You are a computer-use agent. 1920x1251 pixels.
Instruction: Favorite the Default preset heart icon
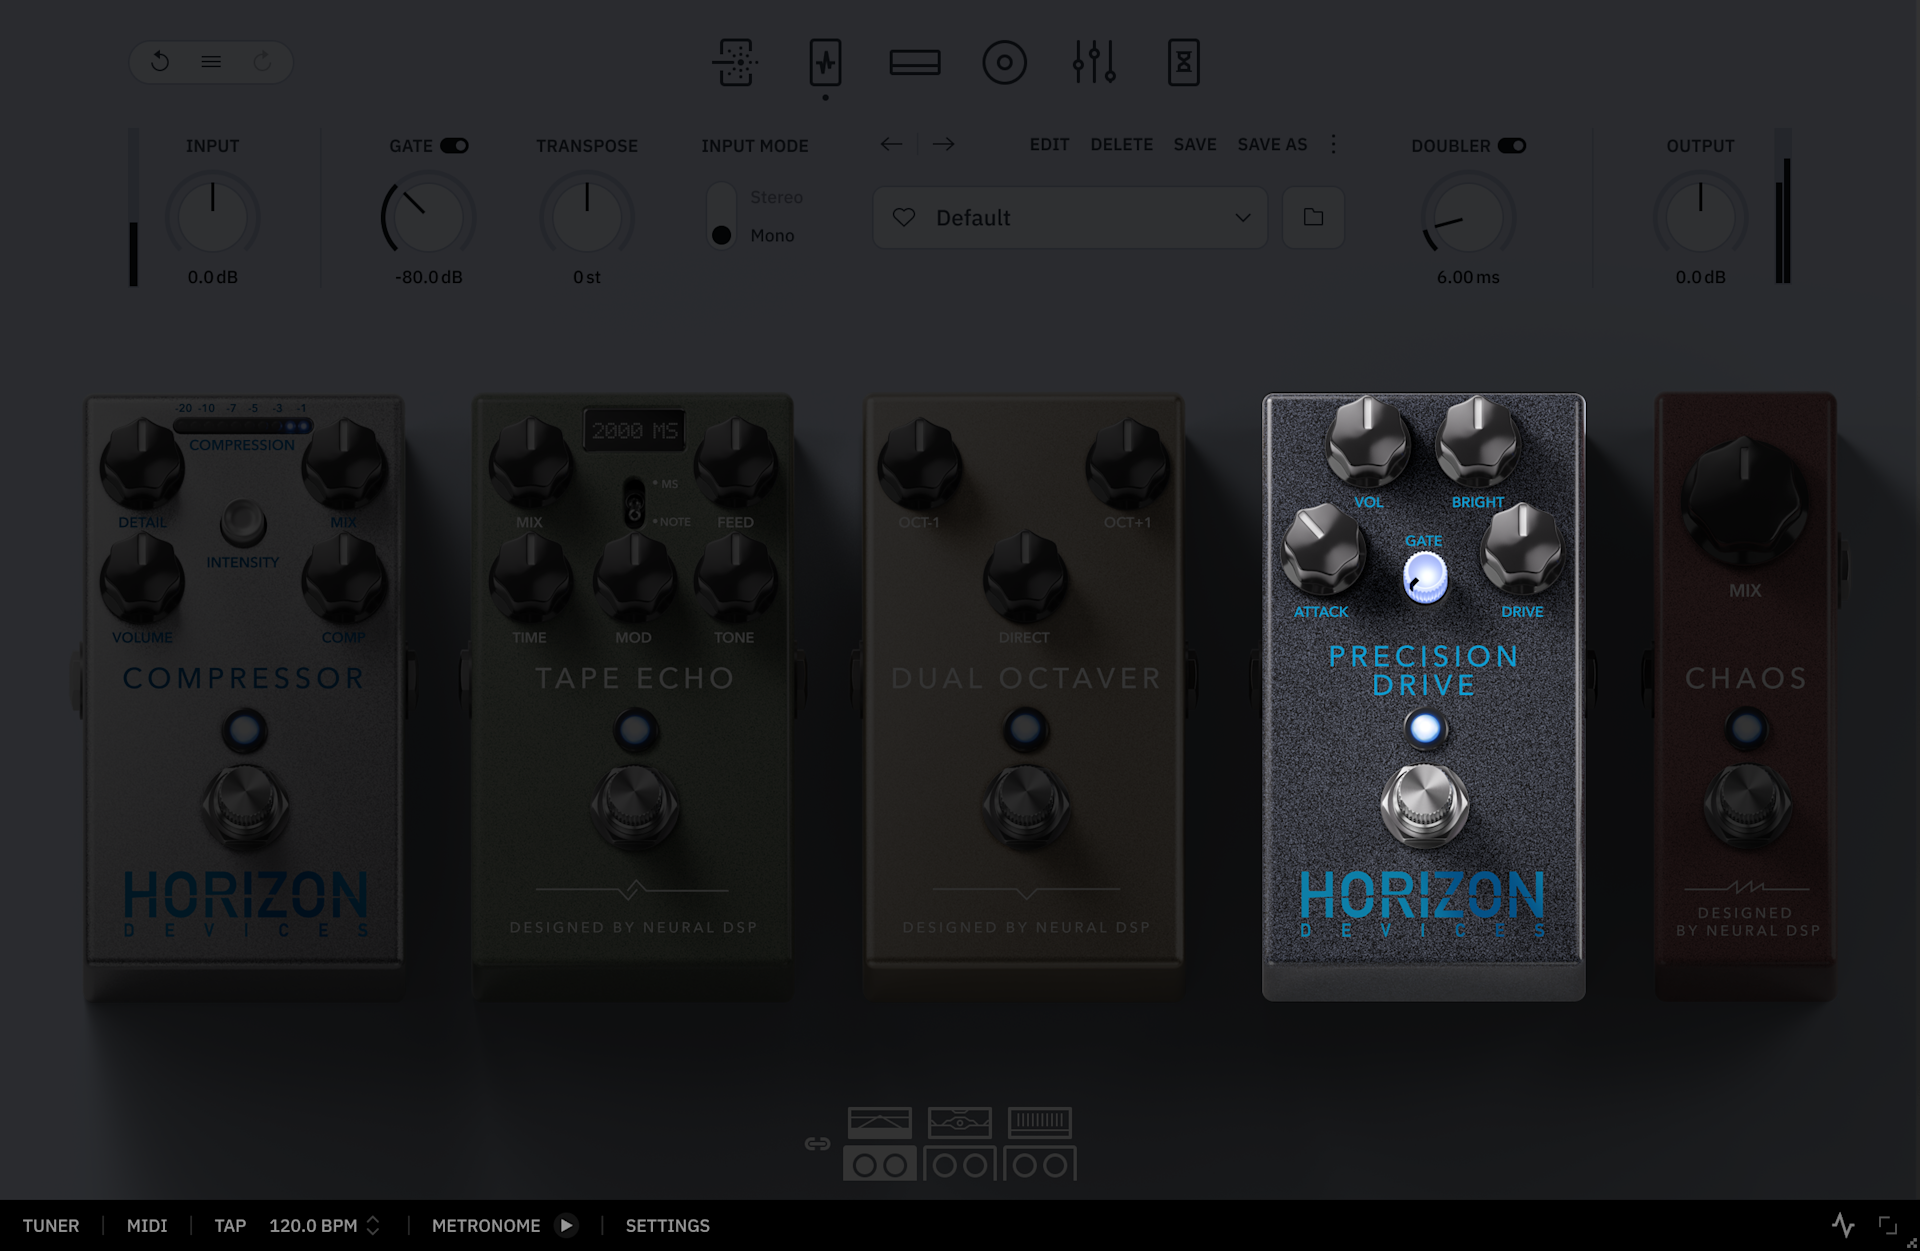click(904, 217)
